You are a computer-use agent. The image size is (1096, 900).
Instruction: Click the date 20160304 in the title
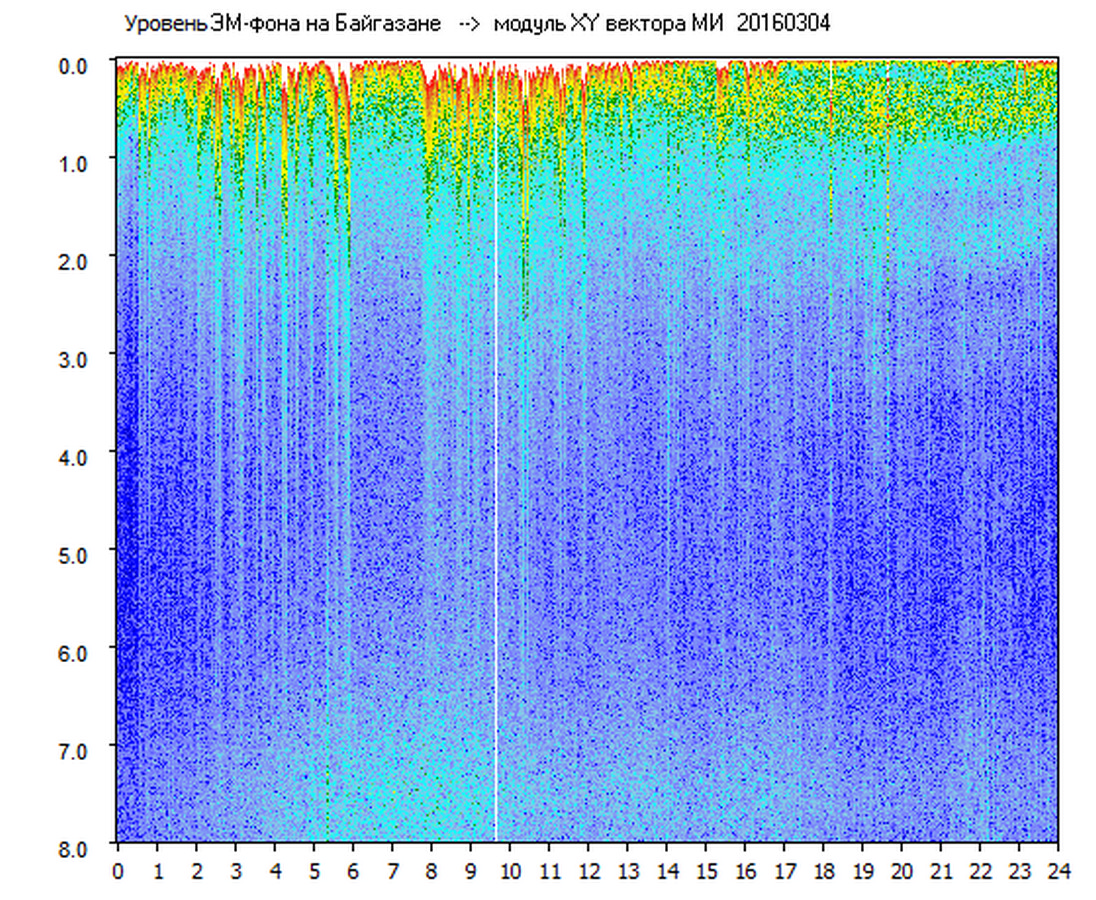(x=783, y=24)
